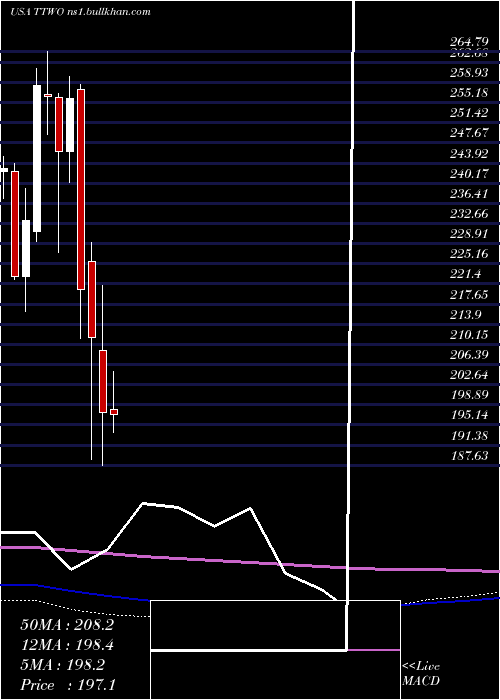Click the last small red candlestick
This screenshot has height=700, width=500.
coord(114,412)
